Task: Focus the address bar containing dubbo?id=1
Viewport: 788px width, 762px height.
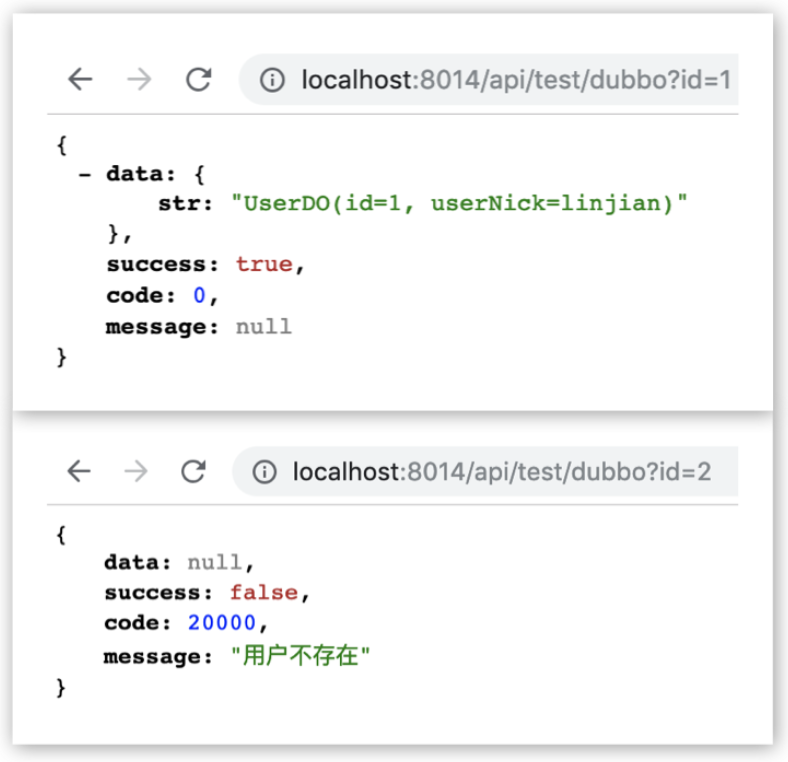Action: pyautogui.click(x=488, y=79)
